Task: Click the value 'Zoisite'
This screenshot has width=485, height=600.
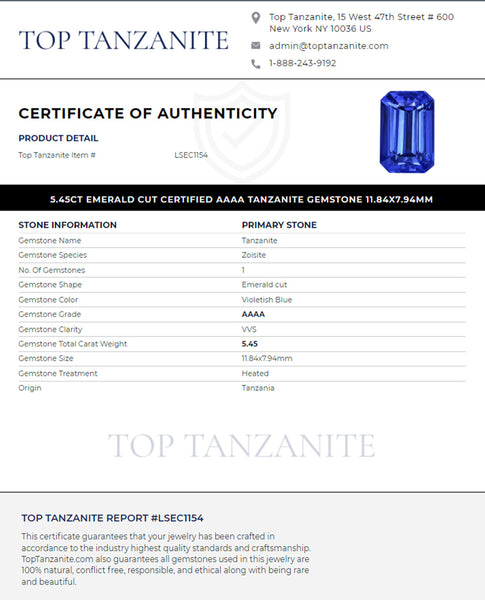Action: click(x=253, y=255)
